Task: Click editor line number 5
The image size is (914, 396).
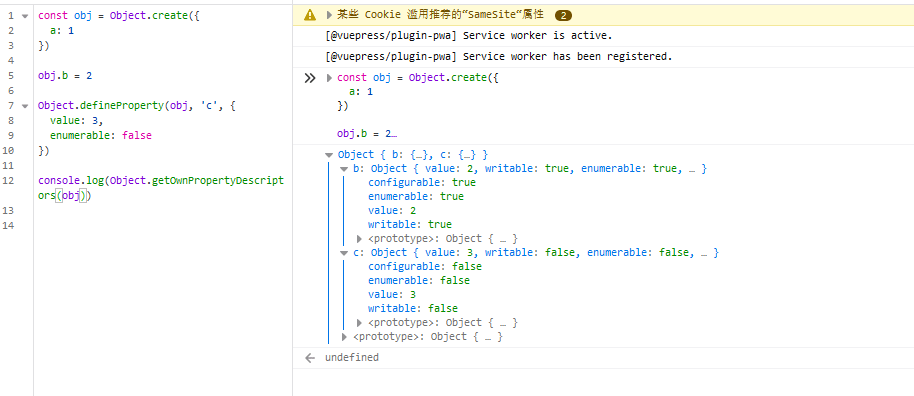Action: point(11,76)
